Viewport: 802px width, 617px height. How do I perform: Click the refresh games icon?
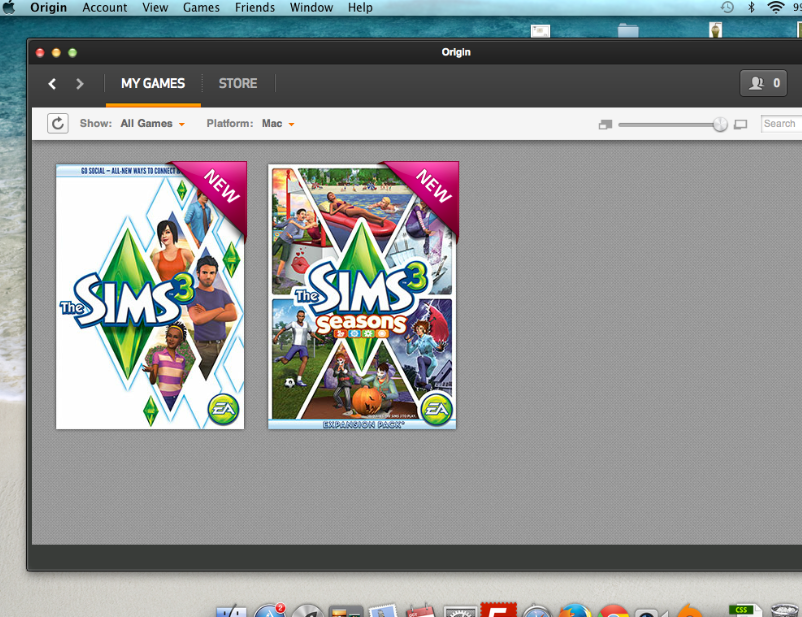(58, 123)
